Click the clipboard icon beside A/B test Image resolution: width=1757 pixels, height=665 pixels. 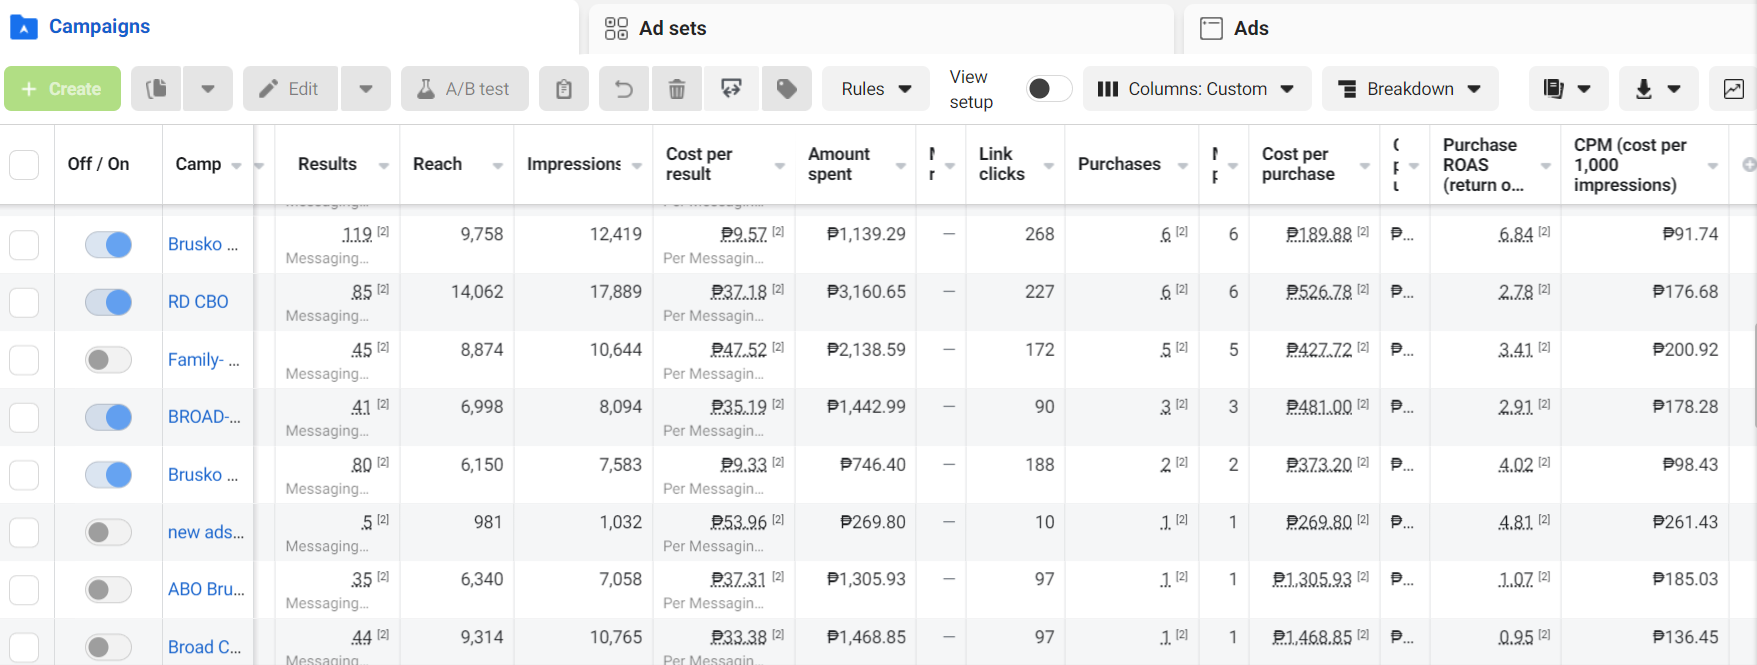(564, 89)
